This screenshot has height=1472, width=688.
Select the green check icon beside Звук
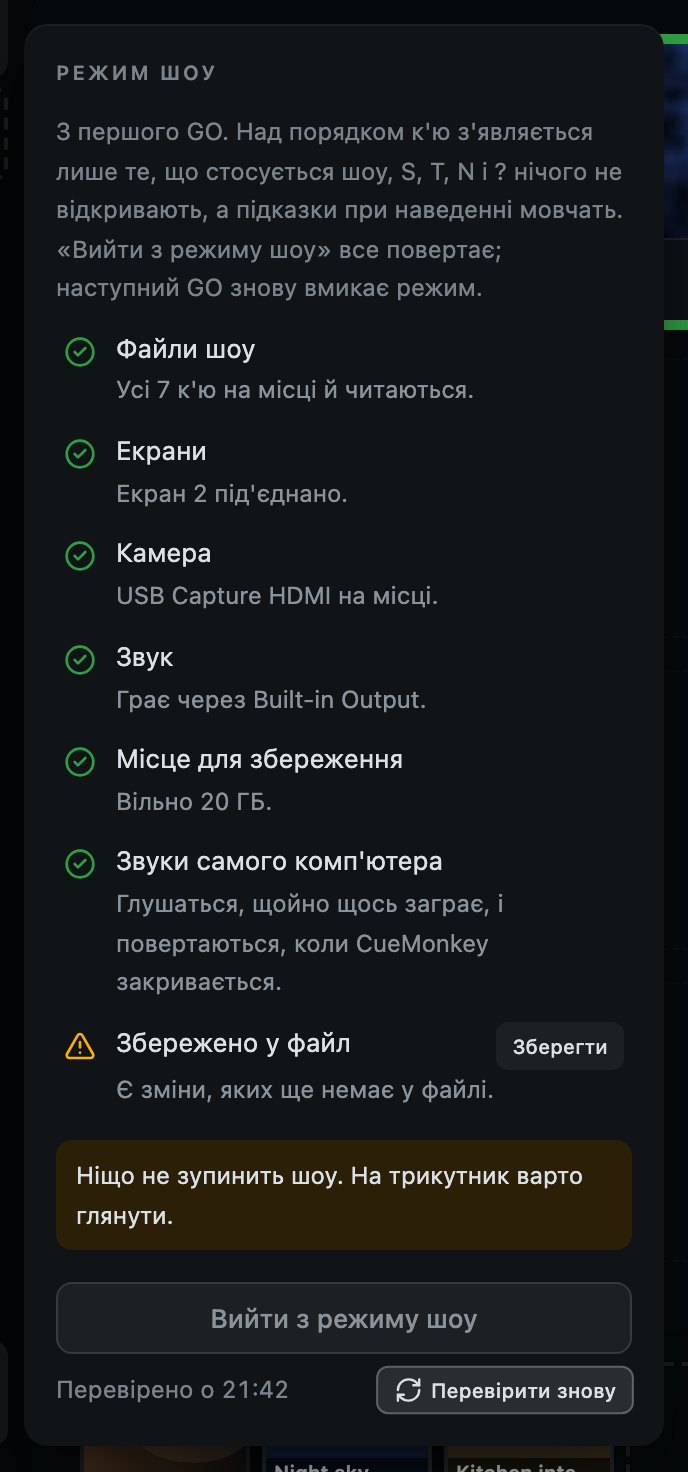80,660
